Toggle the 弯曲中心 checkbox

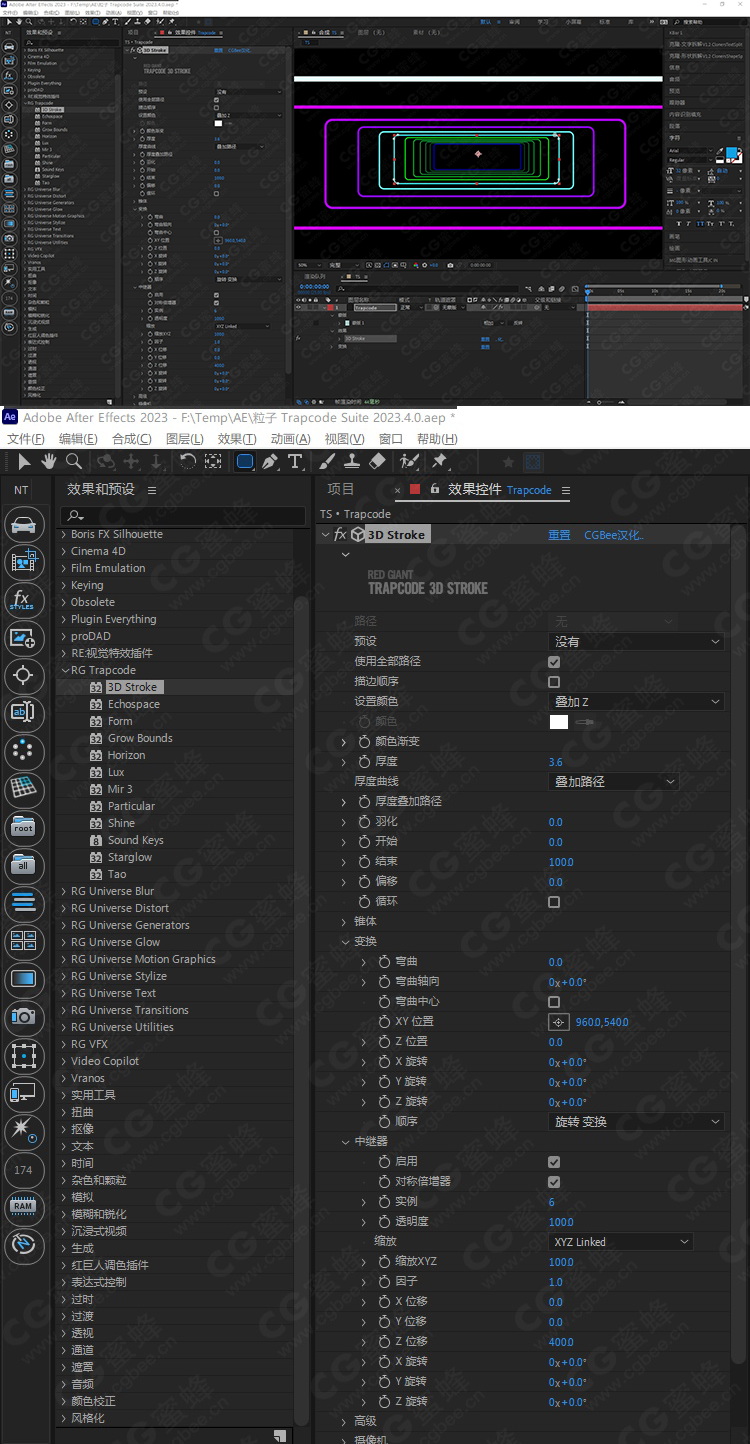(554, 1002)
